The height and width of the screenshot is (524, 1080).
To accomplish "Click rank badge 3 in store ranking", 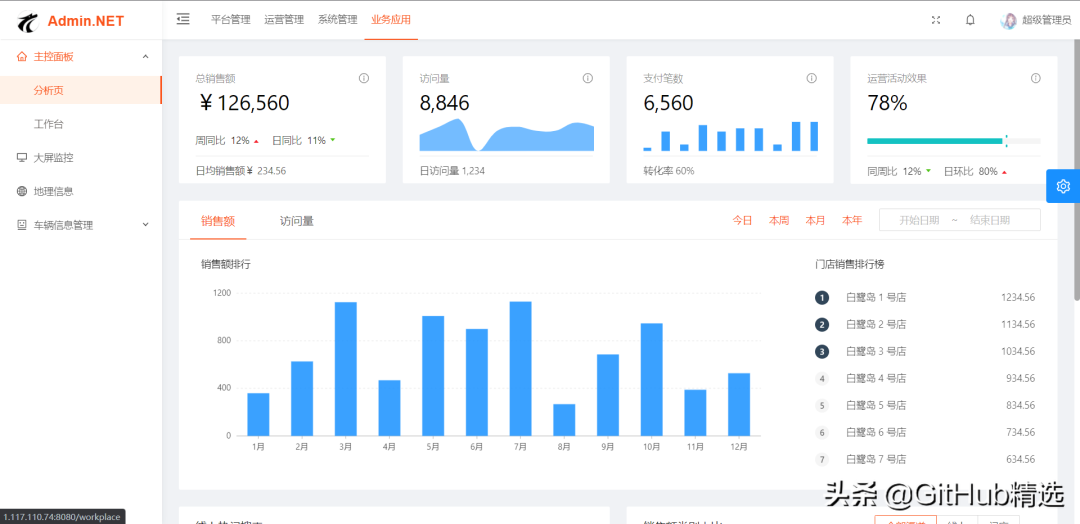I will (x=821, y=351).
